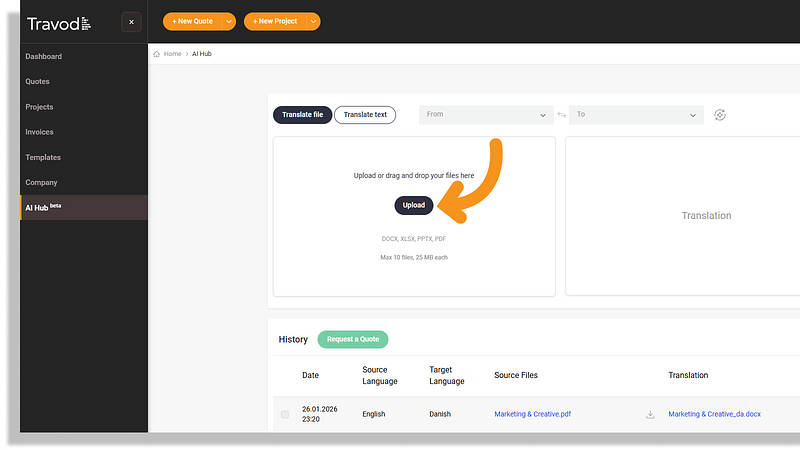Collapse the sidebar with the X button
This screenshot has height=450, width=800.
coord(131,22)
